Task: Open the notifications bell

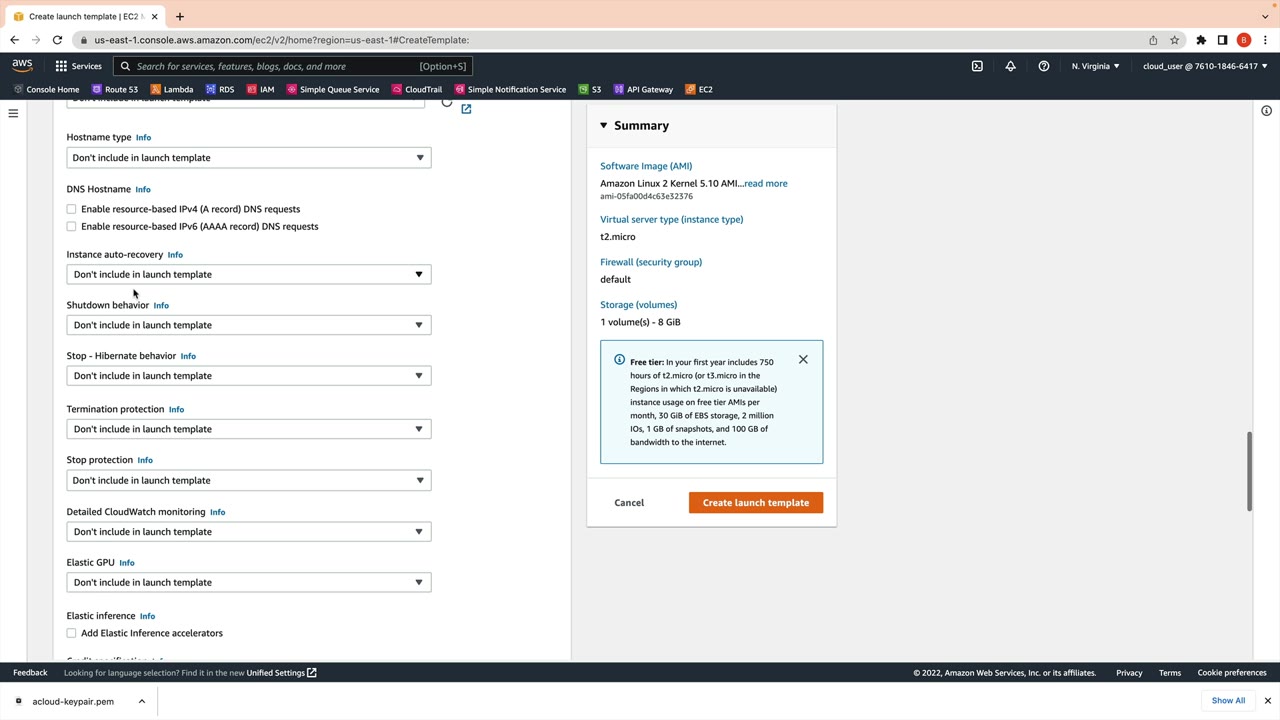Action: point(1010,66)
